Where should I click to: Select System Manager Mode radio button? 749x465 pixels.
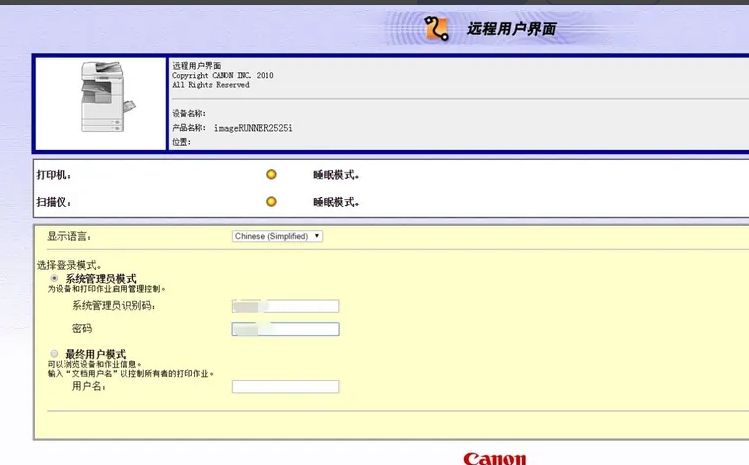coord(54,278)
